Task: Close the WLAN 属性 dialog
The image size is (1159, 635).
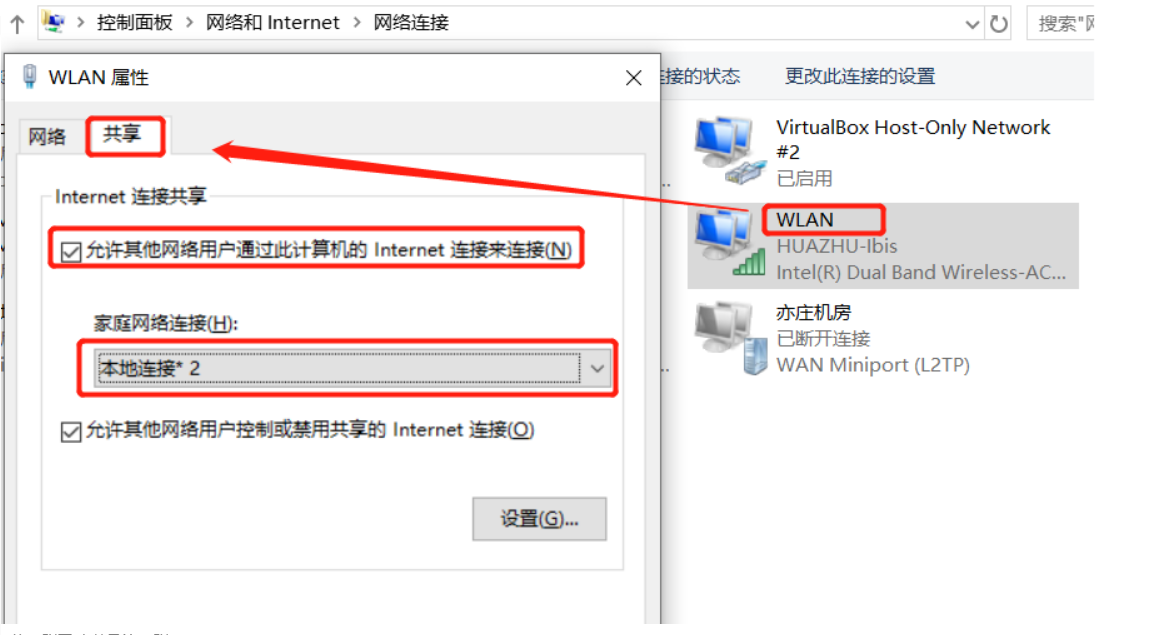Action: click(x=633, y=78)
